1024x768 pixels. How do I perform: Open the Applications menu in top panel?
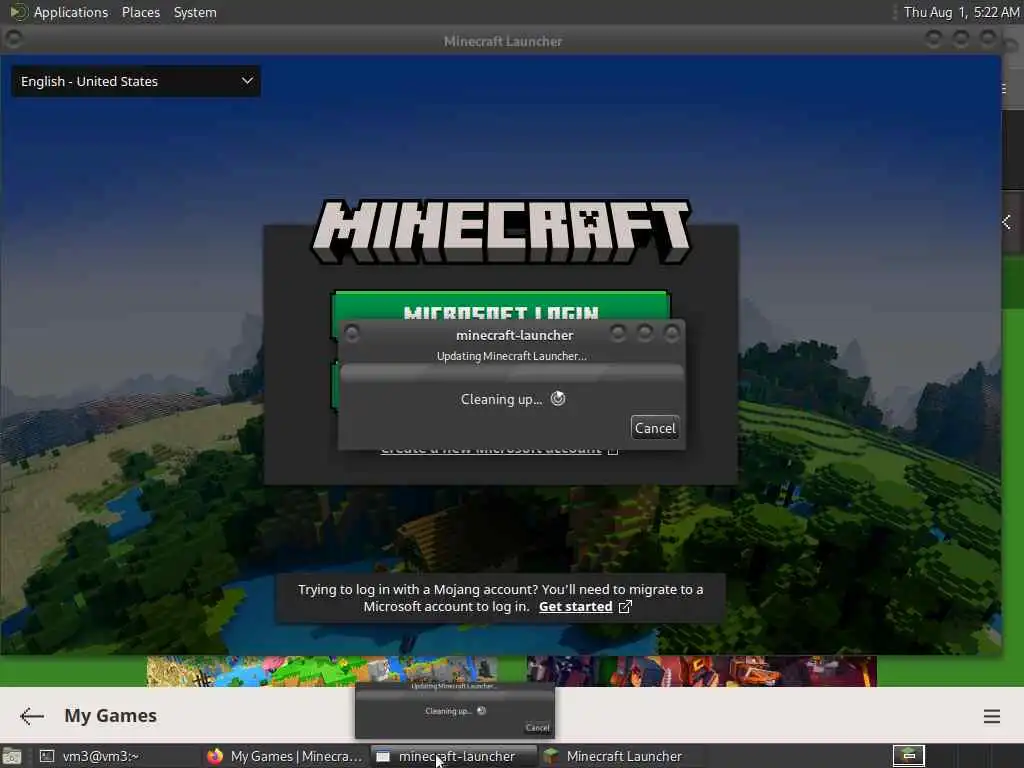click(71, 12)
